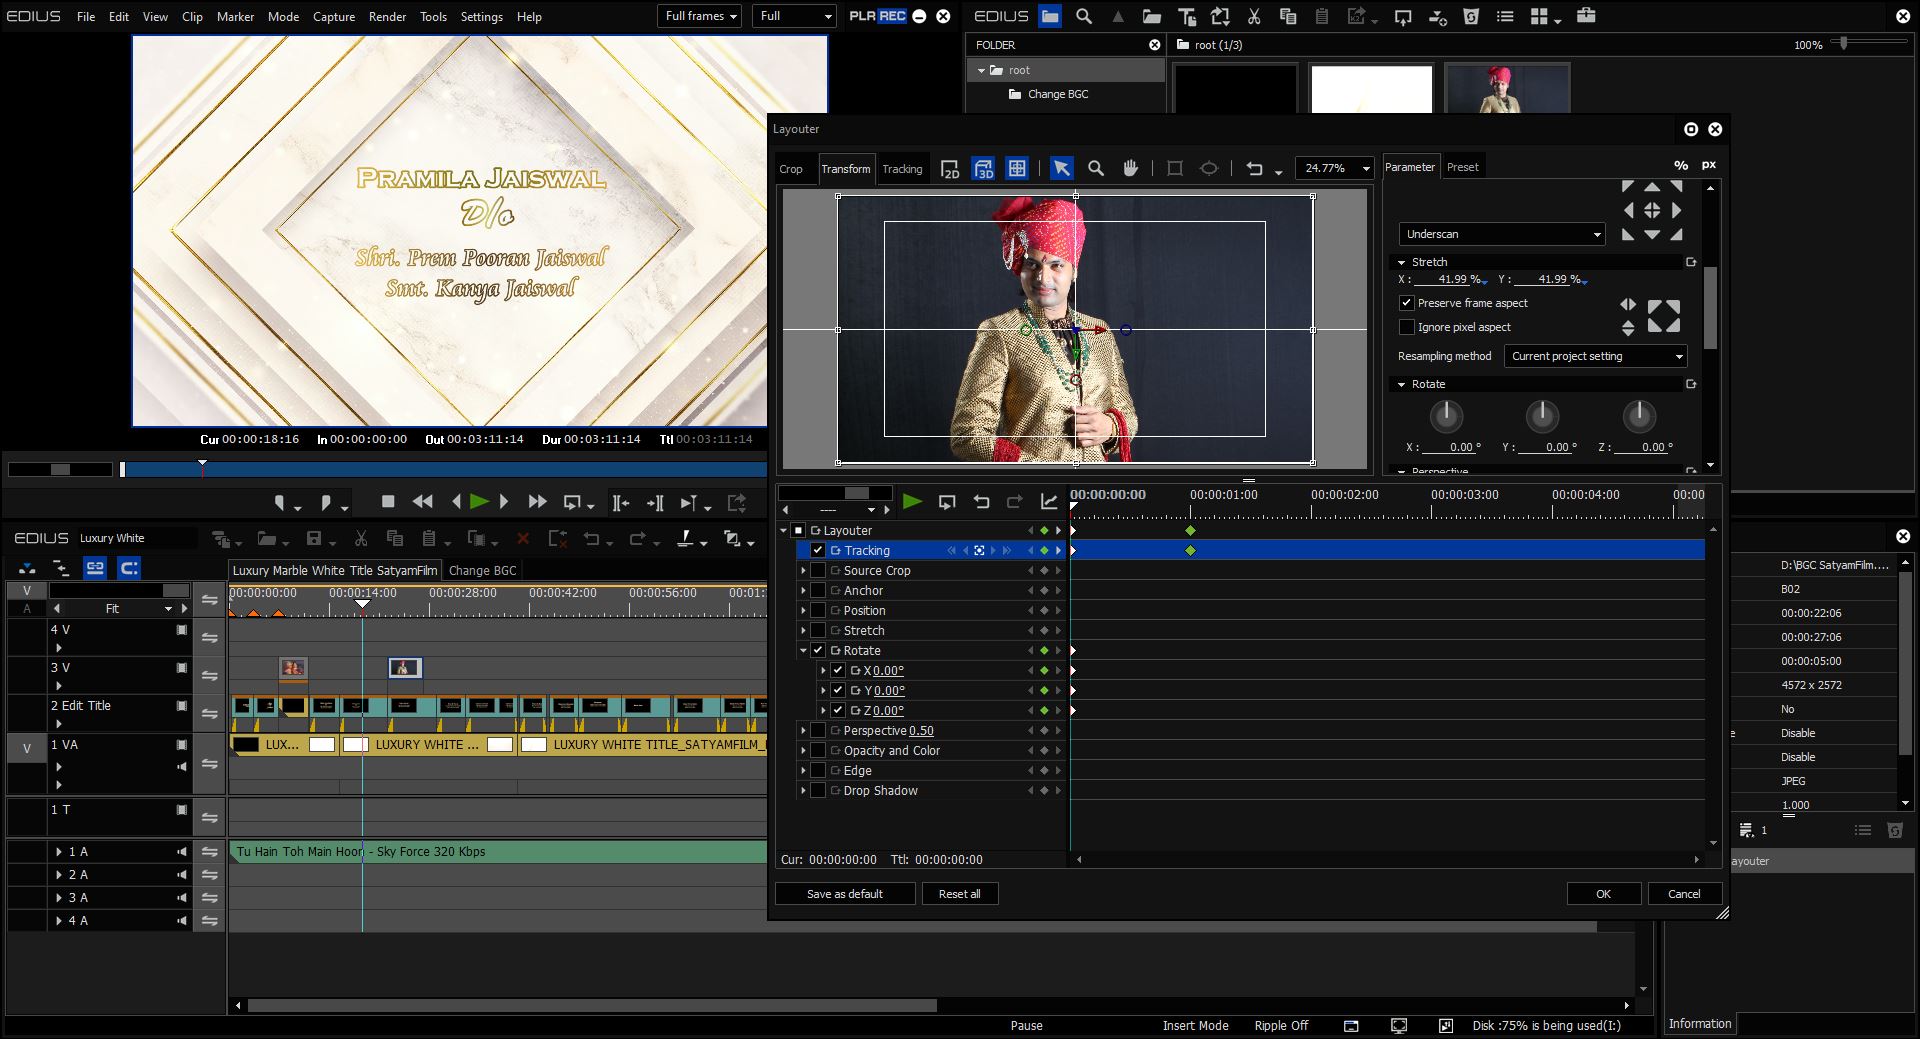The image size is (1920, 1039).
Task: Click the Search icon in Bin window
Action: click(x=1084, y=17)
